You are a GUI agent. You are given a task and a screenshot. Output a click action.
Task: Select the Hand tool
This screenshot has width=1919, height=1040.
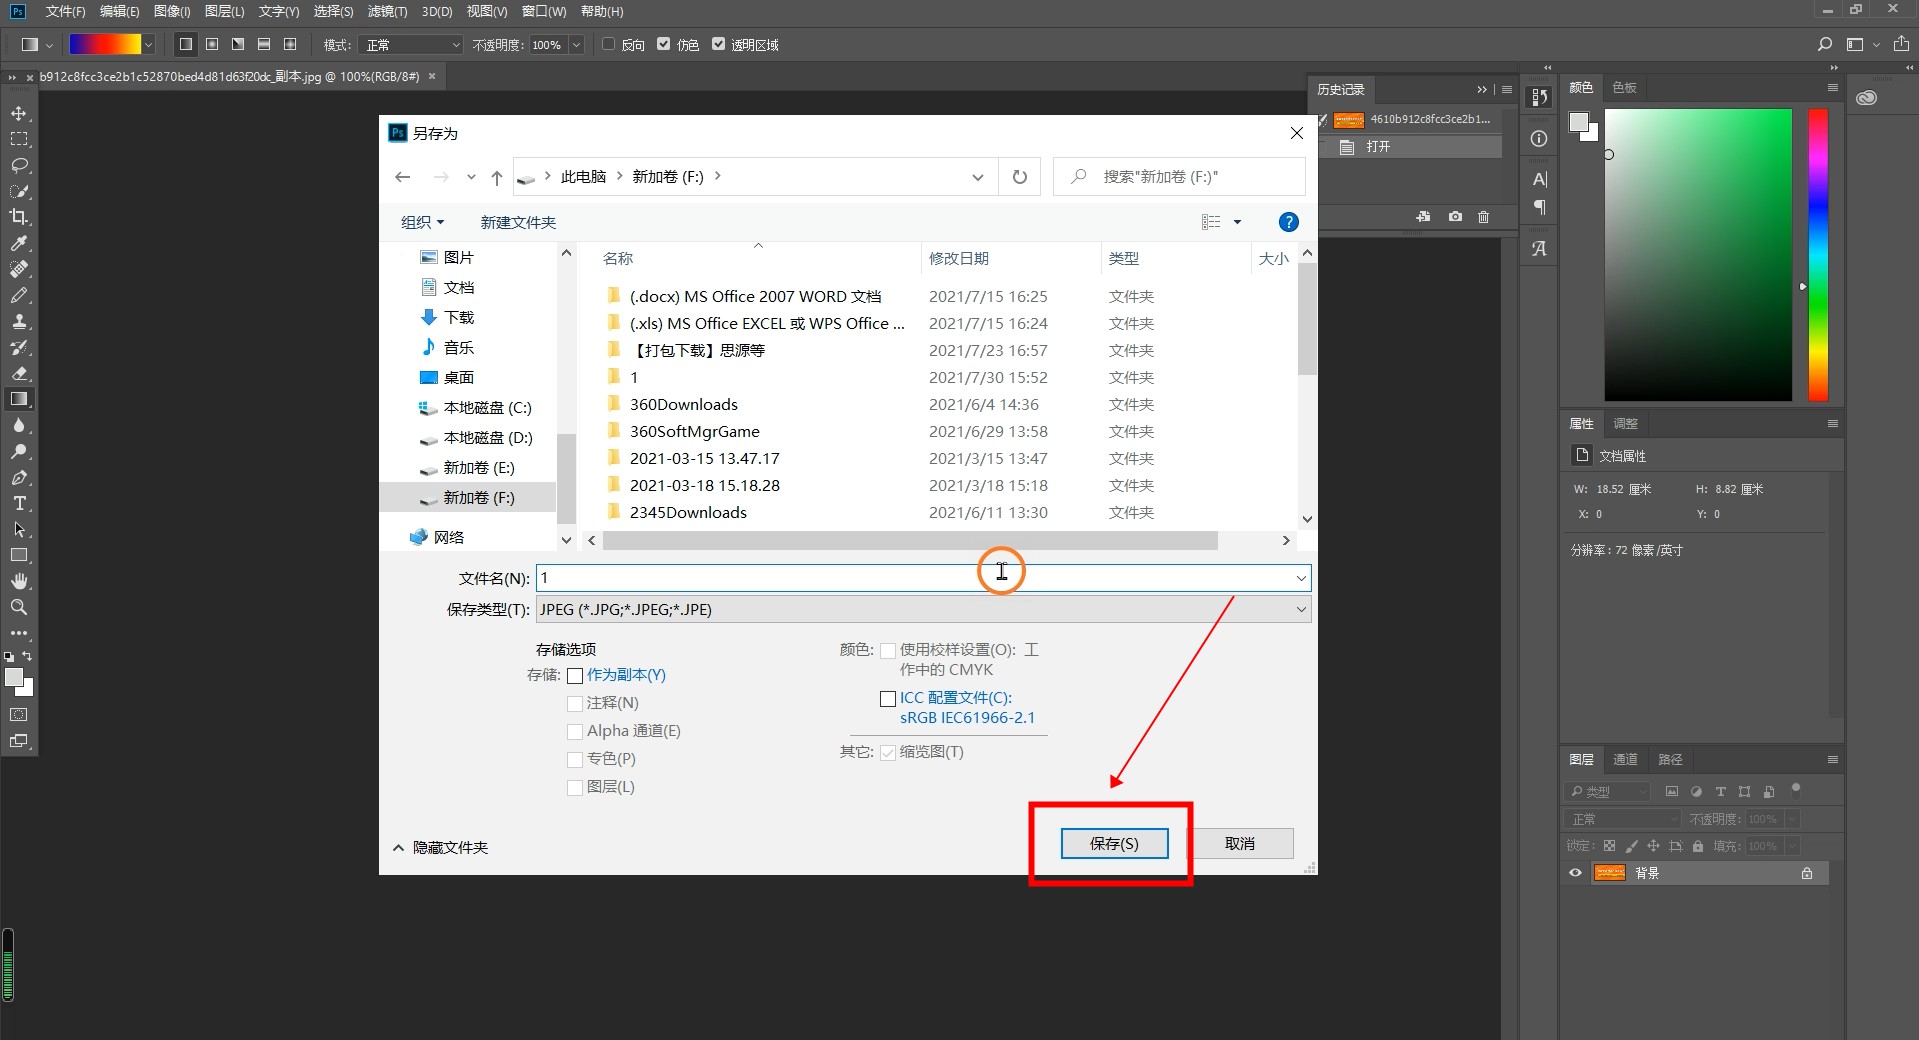(x=19, y=581)
